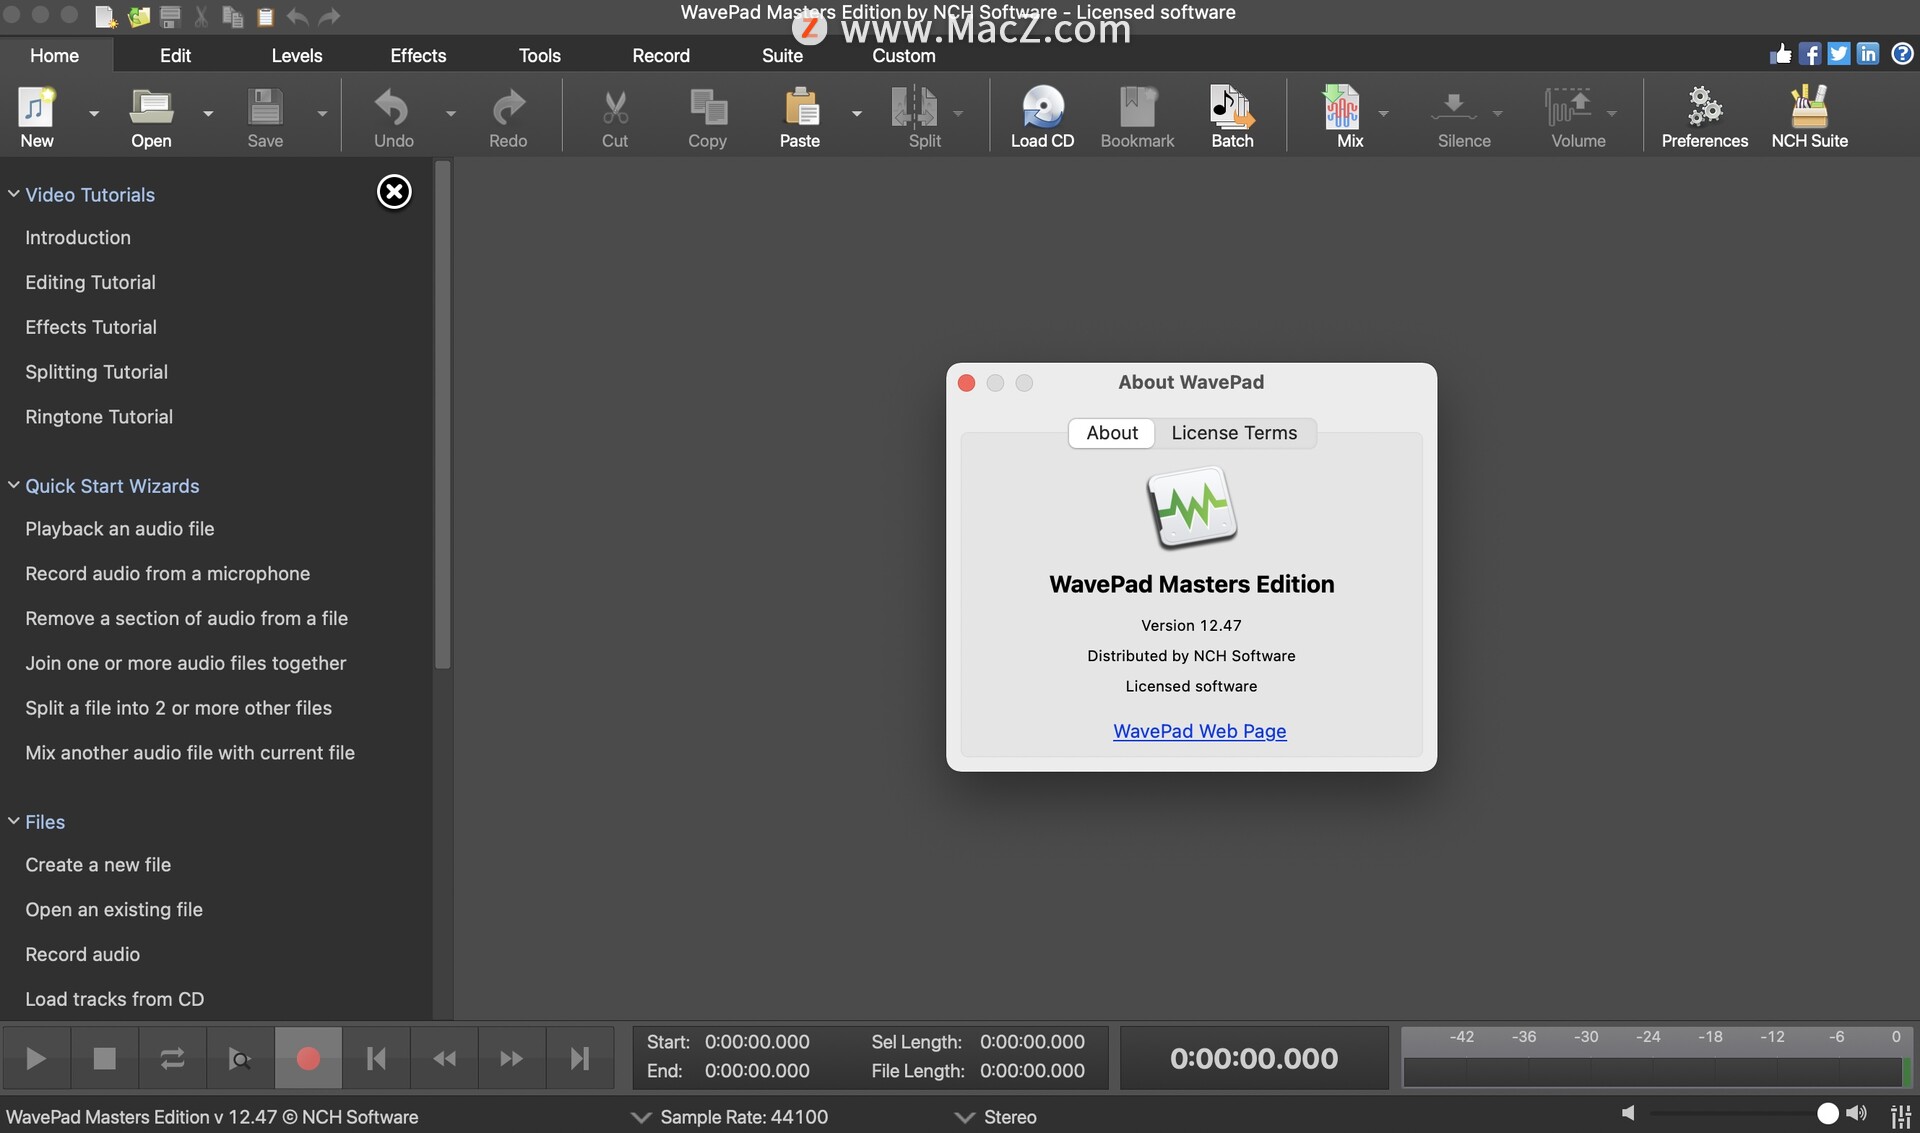The image size is (1920, 1133).
Task: Switch to the Tools tab
Action: [540, 55]
